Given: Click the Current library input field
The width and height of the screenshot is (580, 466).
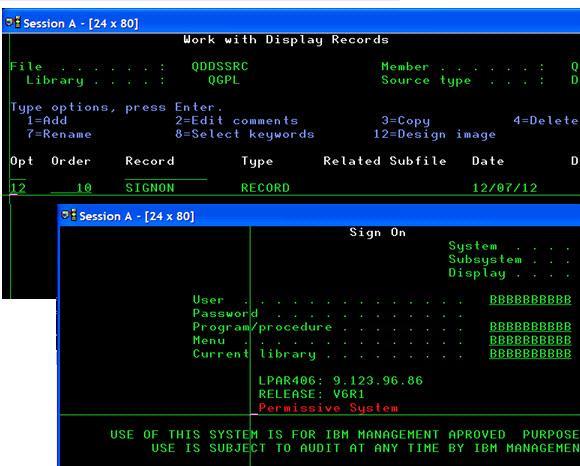Looking at the screenshot, I should [530, 354].
